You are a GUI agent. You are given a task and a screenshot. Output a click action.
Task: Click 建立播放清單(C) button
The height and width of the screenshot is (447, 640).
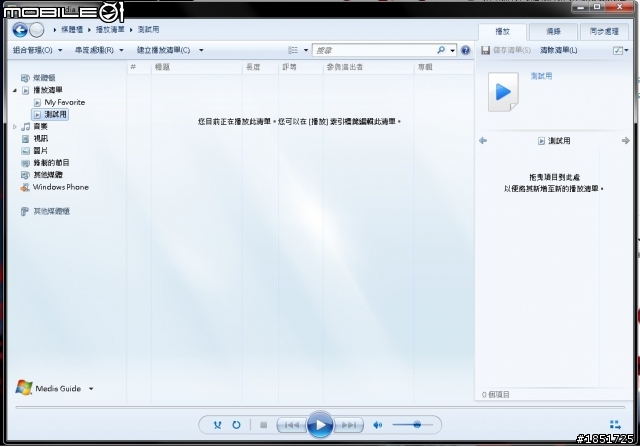click(164, 50)
